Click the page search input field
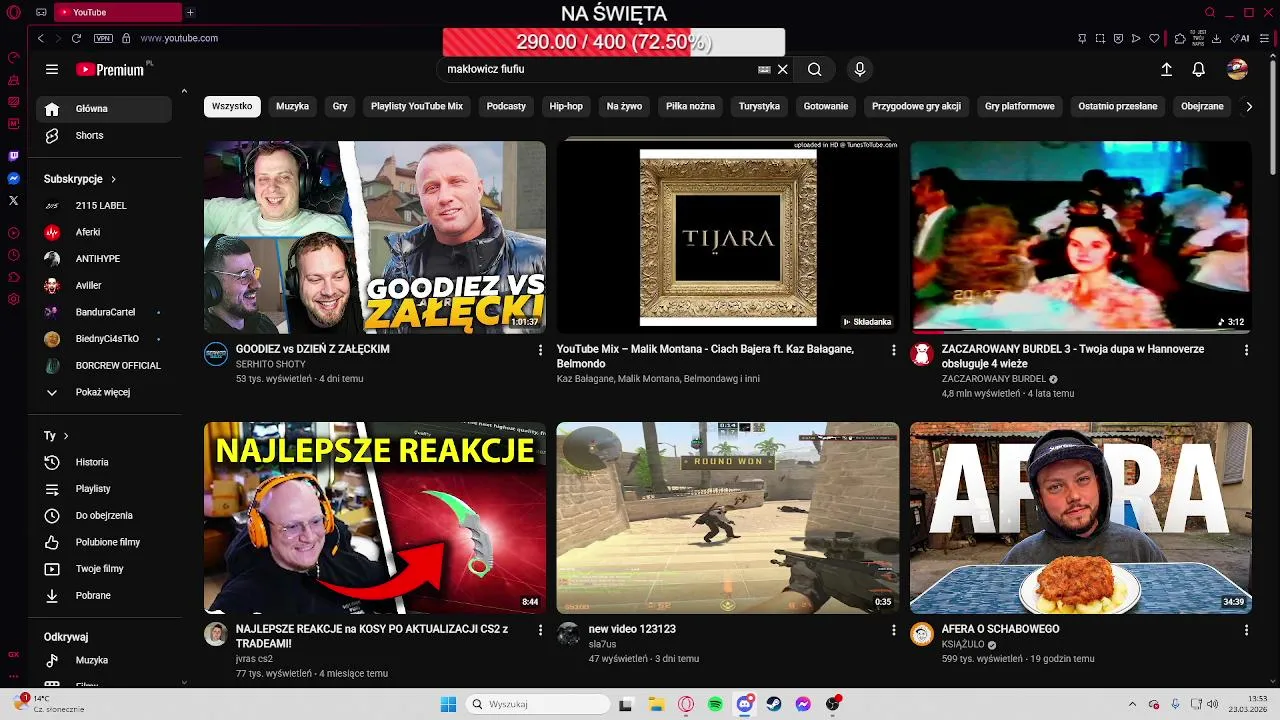 click(x=600, y=70)
